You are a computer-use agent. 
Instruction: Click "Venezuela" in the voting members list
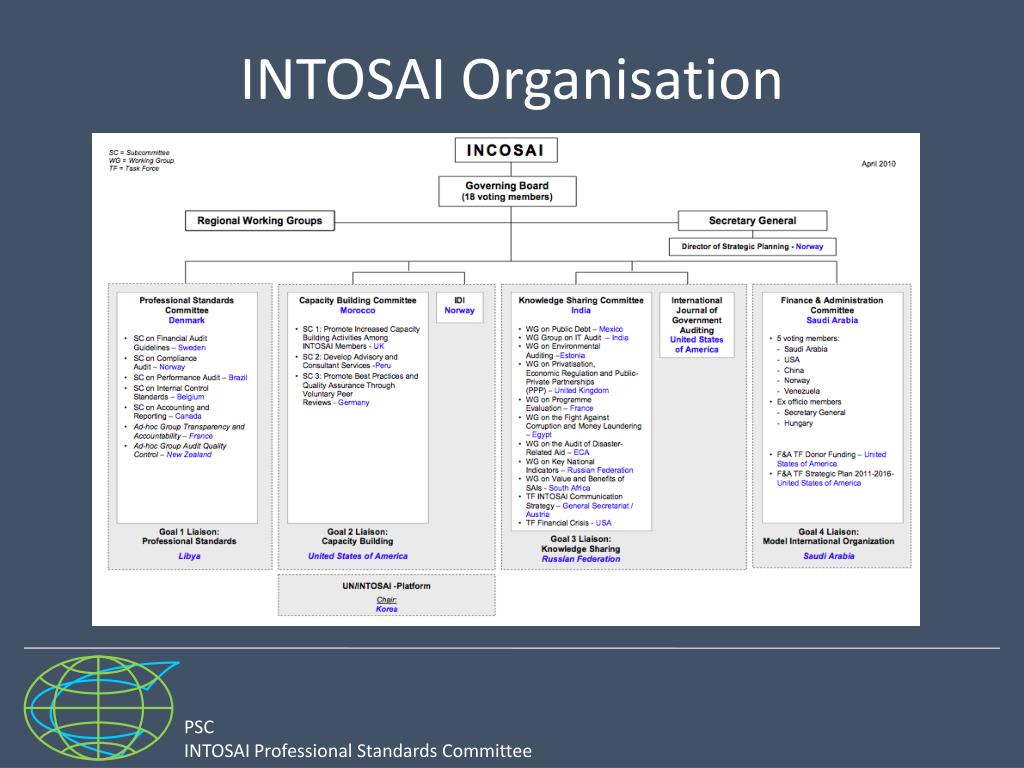click(802, 391)
